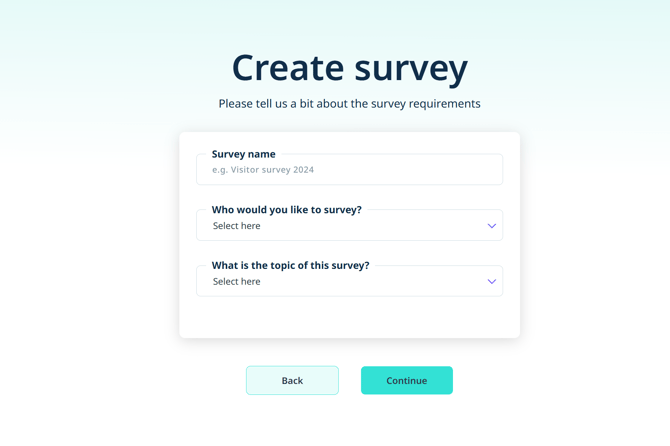This screenshot has width=670, height=446.
Task: Expand the survey topic dropdown
Action: pos(349,282)
